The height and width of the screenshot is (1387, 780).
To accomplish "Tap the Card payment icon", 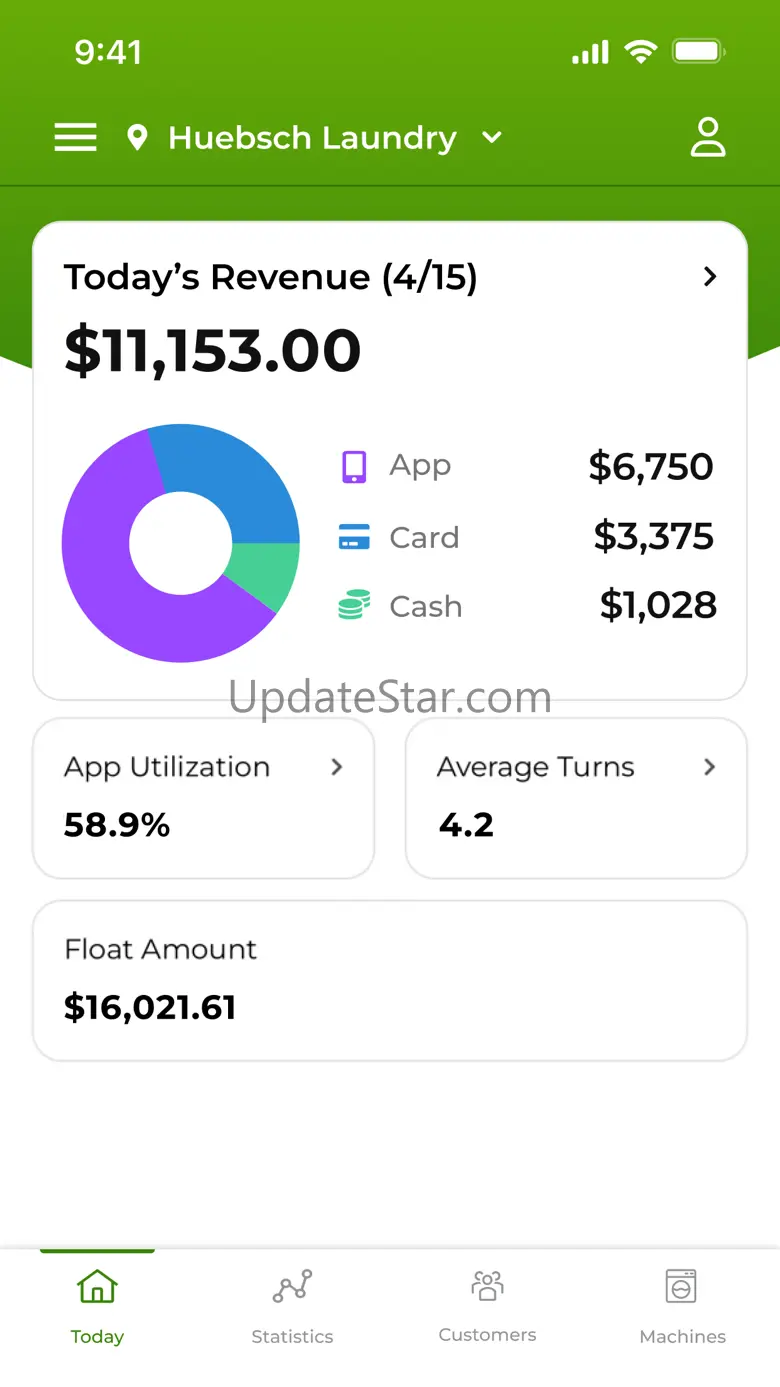I will pyautogui.click(x=354, y=538).
